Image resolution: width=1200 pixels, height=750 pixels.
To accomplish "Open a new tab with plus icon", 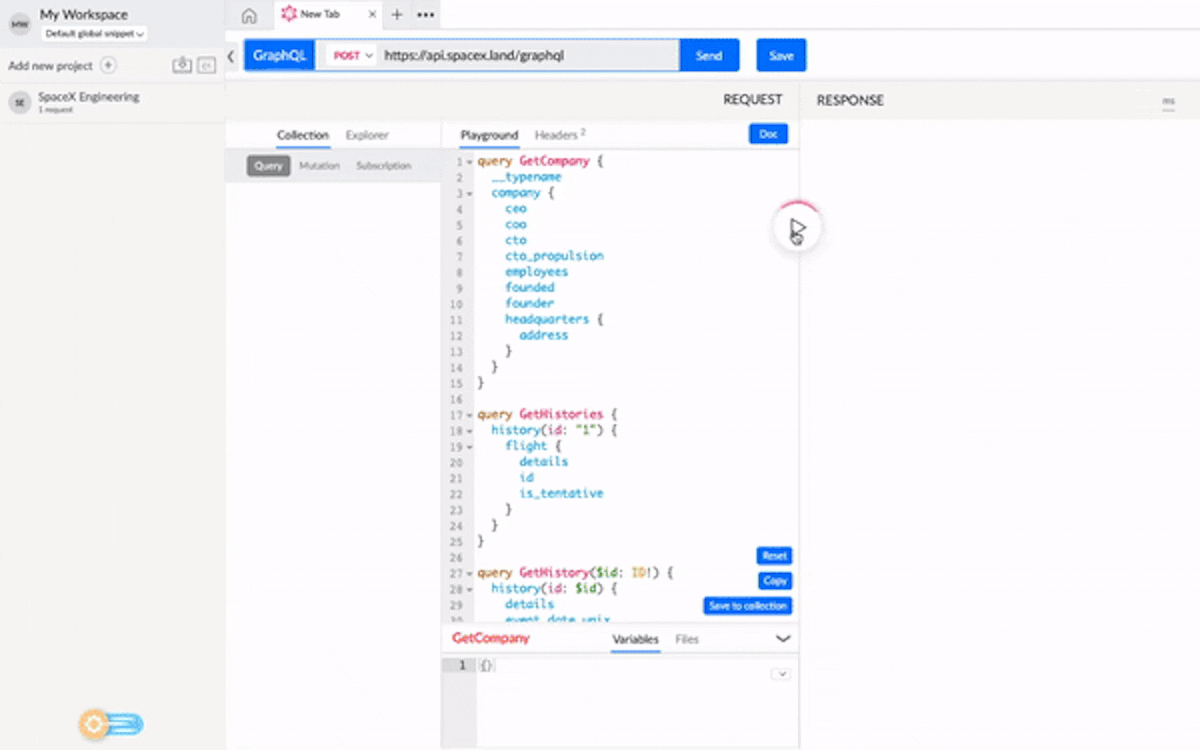I will click(397, 15).
